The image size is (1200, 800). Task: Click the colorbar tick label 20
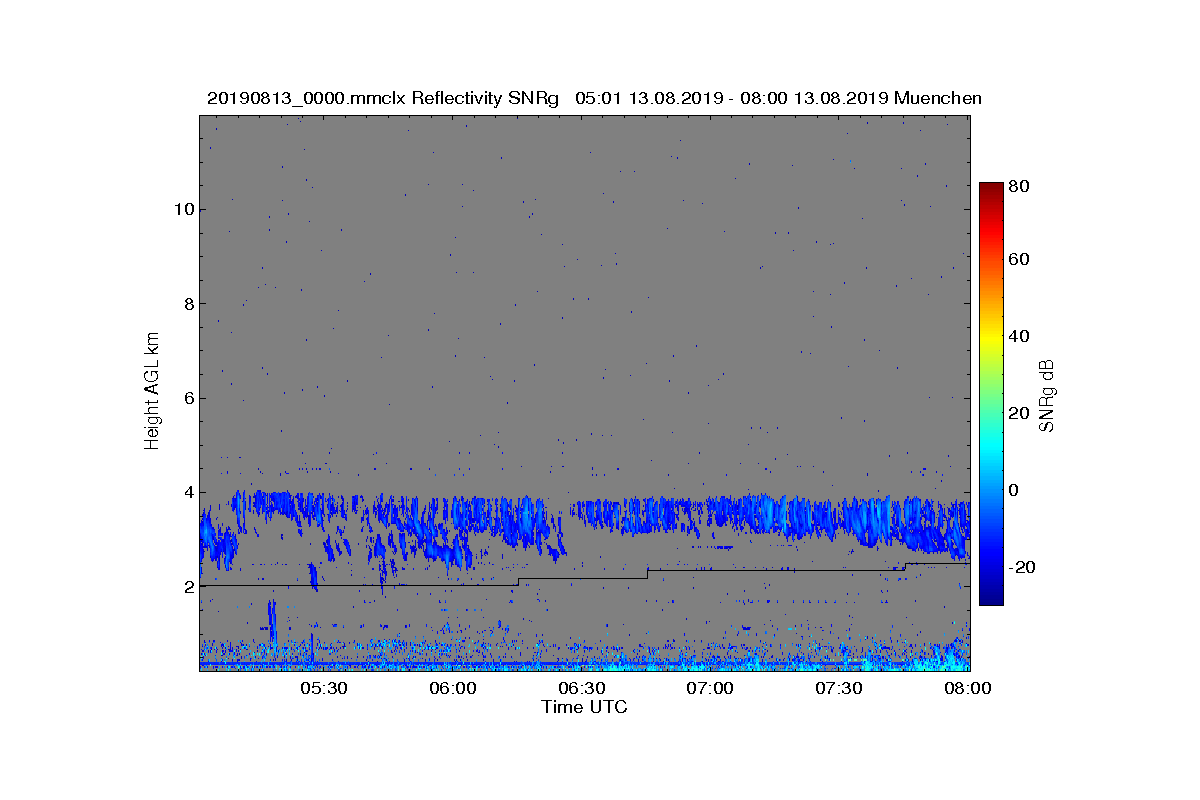tap(1020, 413)
